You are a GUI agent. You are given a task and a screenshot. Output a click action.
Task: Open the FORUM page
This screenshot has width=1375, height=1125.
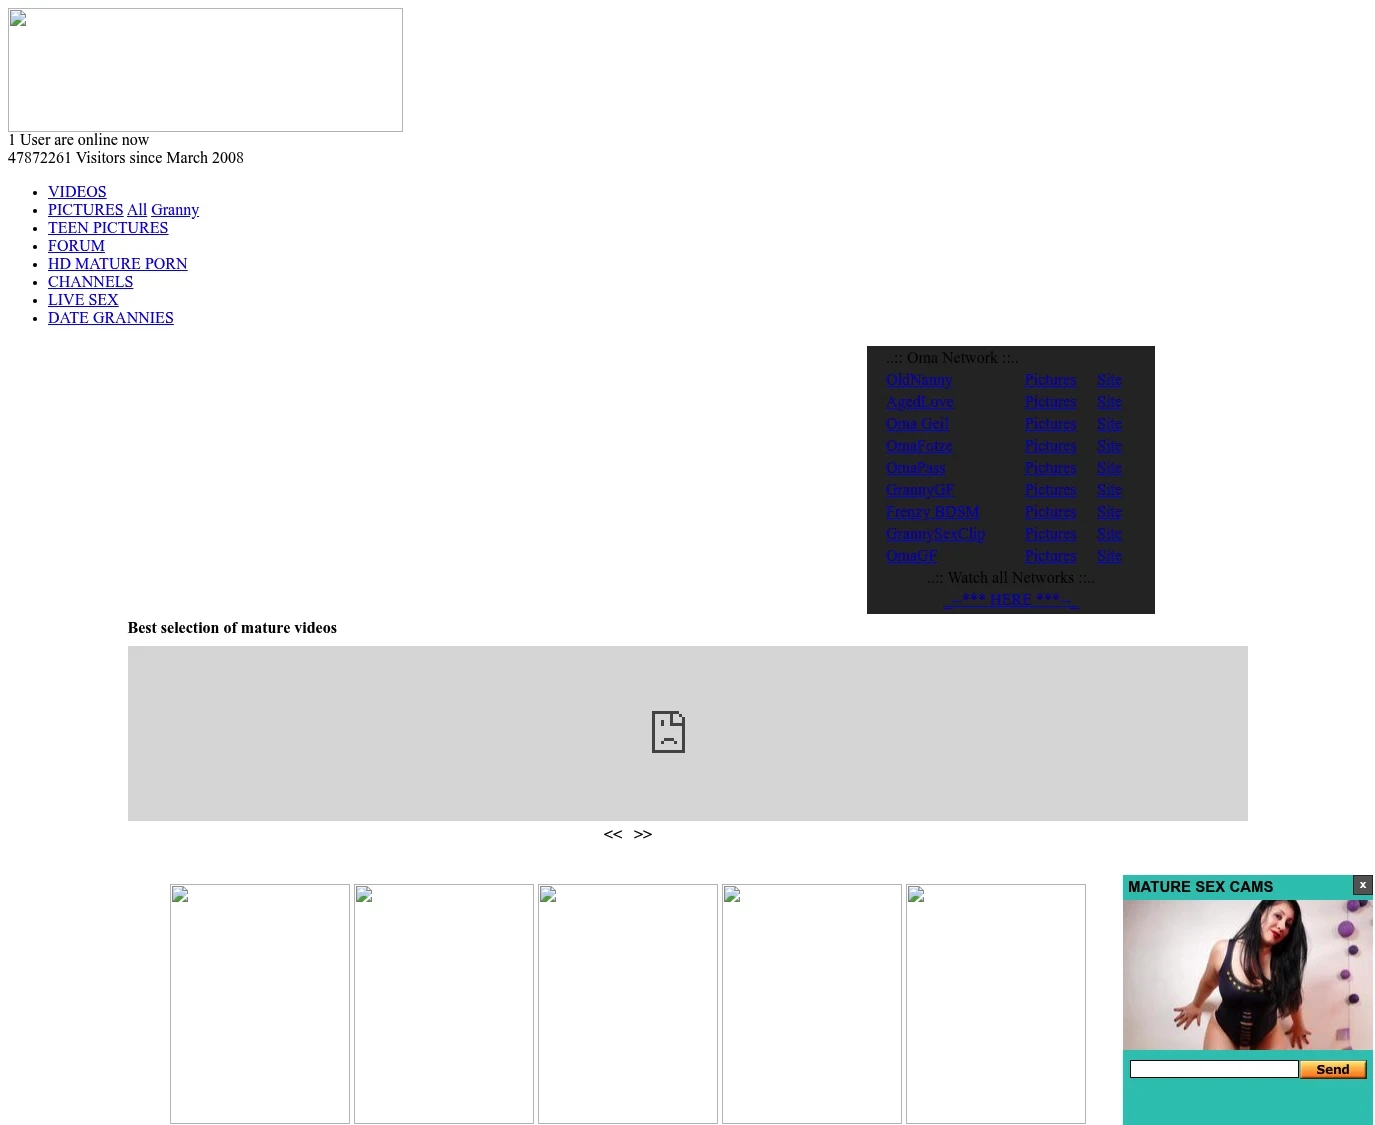pyautogui.click(x=76, y=246)
